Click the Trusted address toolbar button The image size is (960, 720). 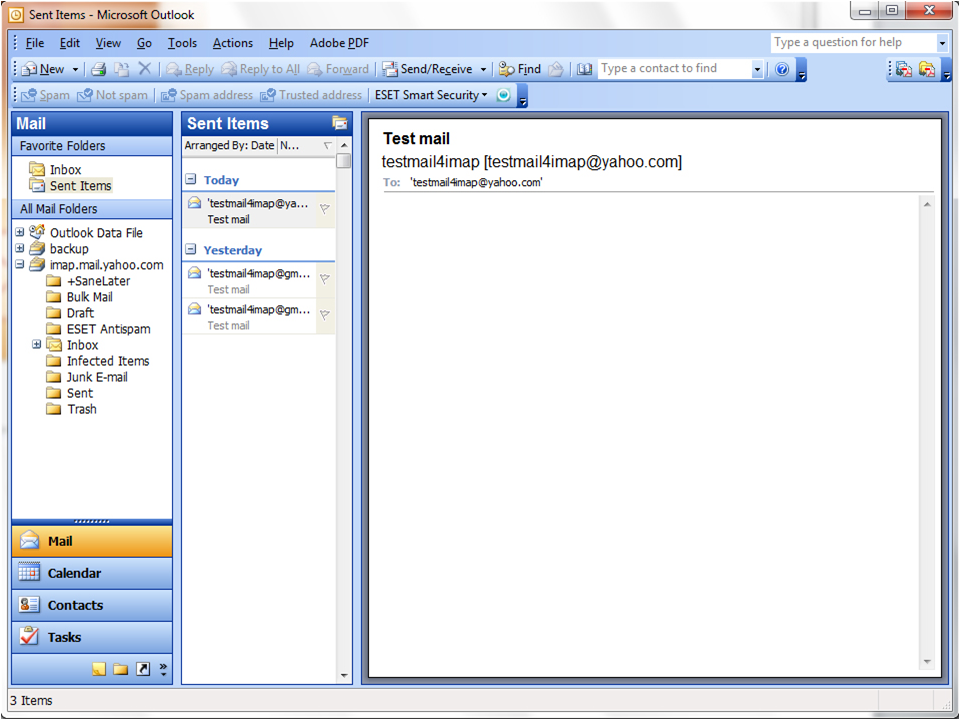click(311, 95)
